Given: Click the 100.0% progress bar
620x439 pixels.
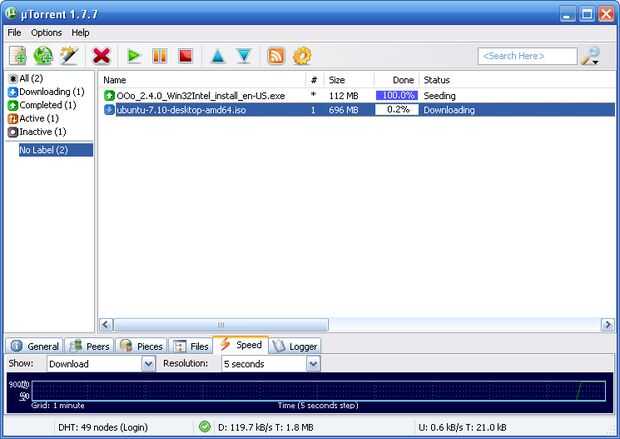Looking at the screenshot, I should coord(397,96).
